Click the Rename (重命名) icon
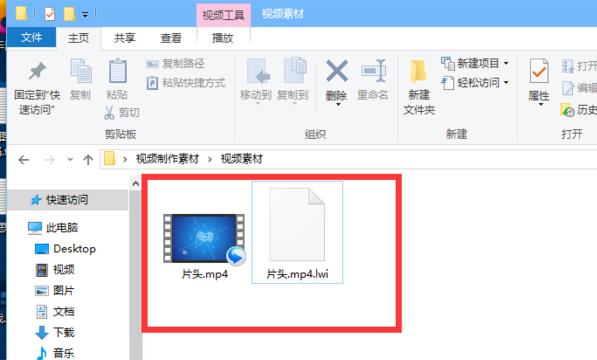The width and height of the screenshot is (597, 360). 373,71
